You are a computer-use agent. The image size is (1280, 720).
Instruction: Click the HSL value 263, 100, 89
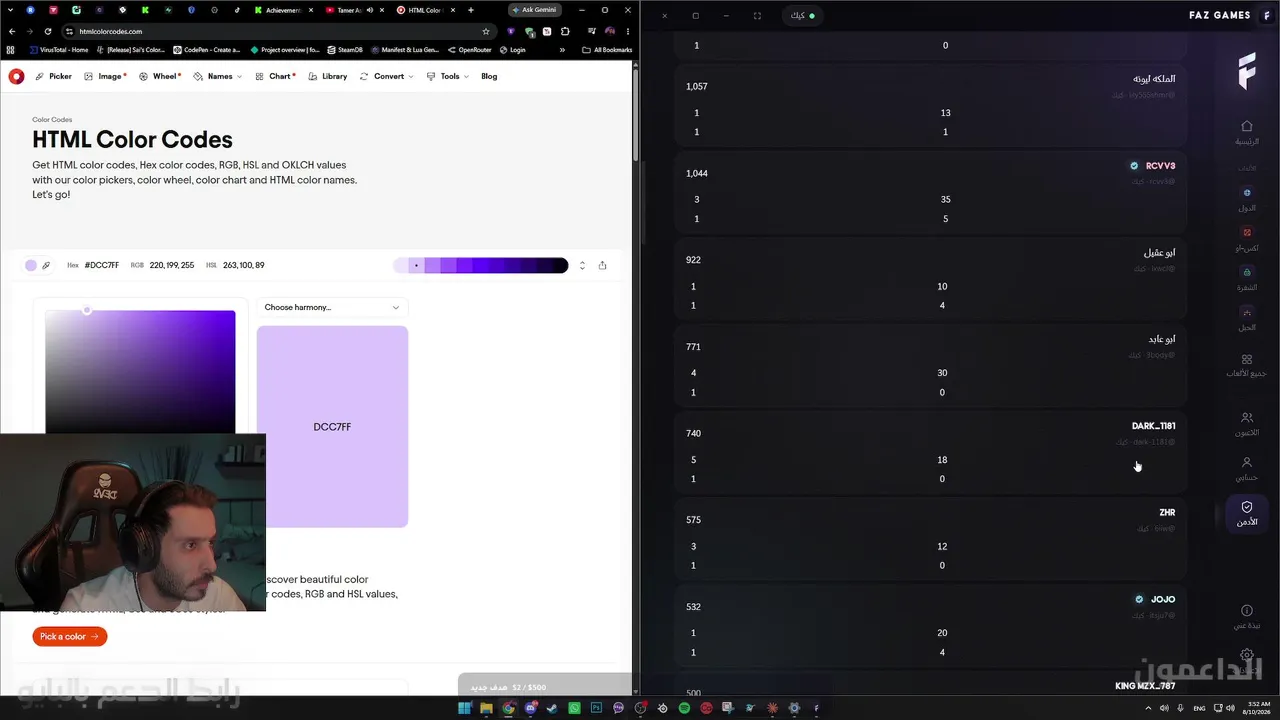coord(243,265)
